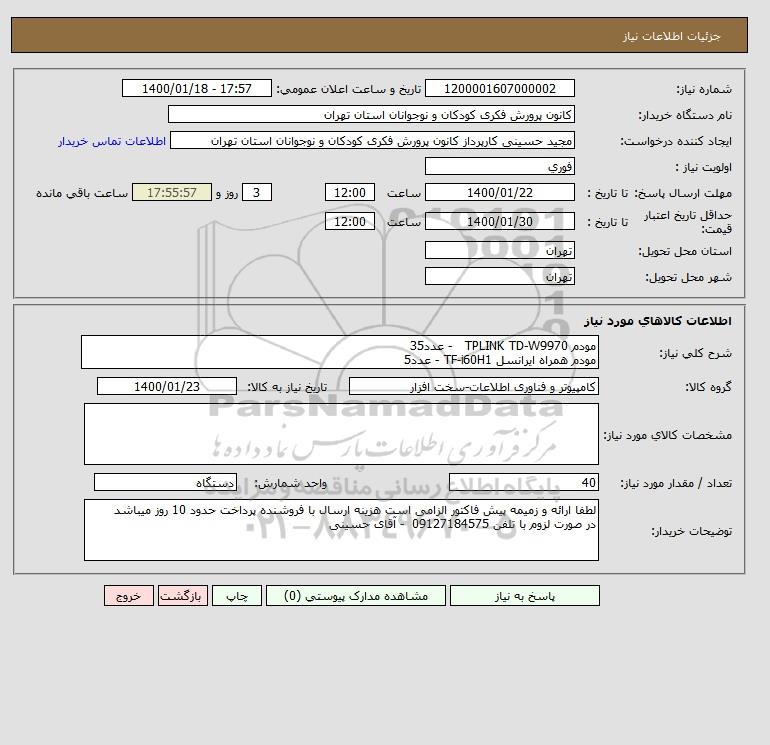Click the response deadline date 1400/01/22
The height and width of the screenshot is (745, 770).
[499, 193]
